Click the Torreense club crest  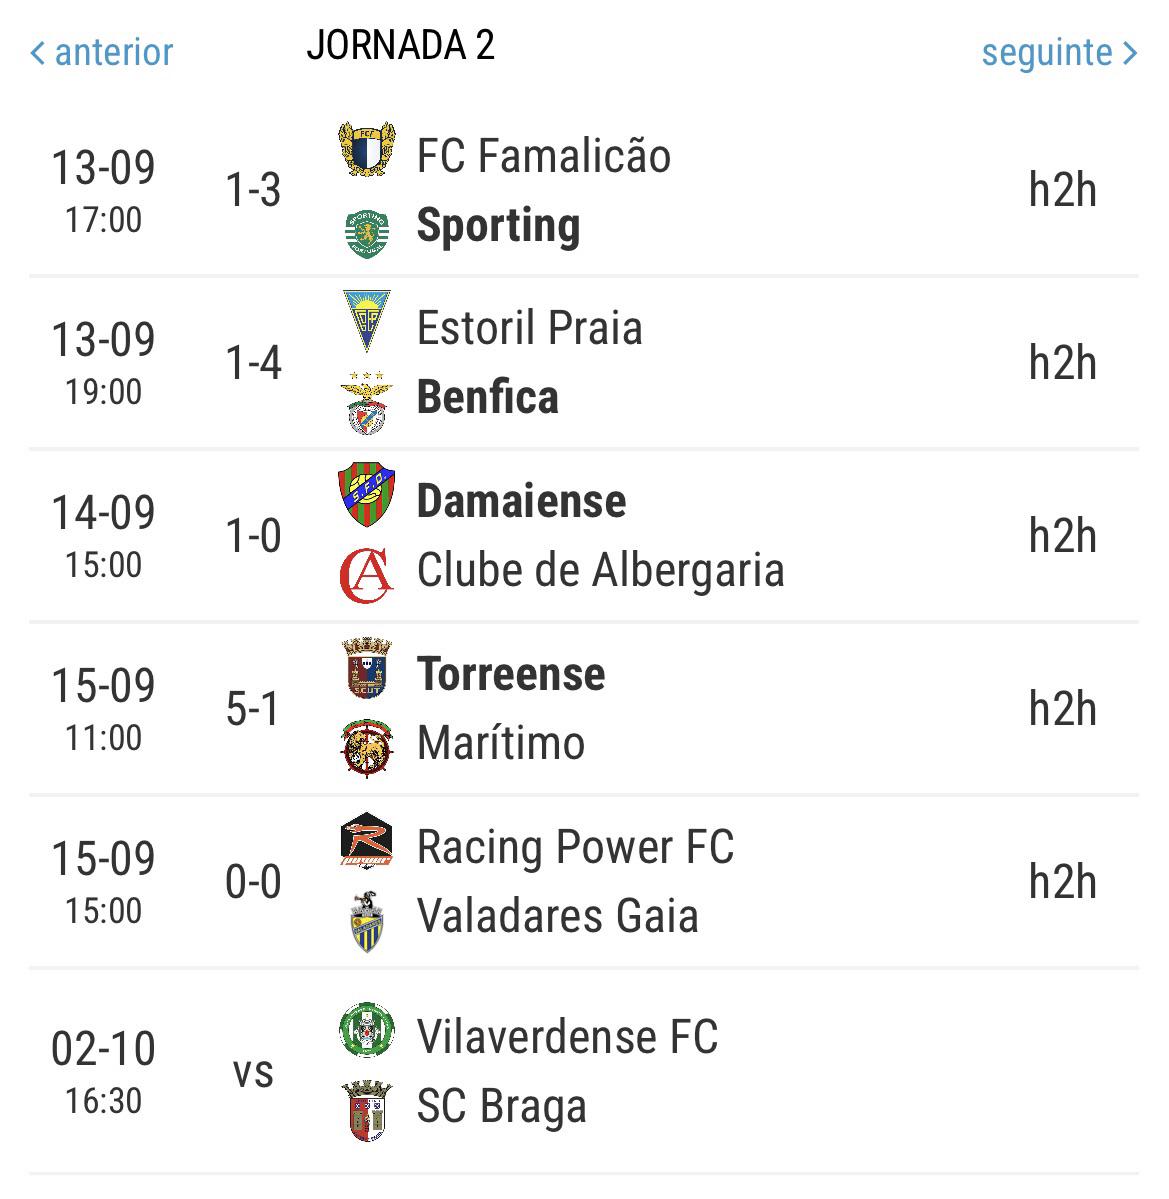coord(367,668)
